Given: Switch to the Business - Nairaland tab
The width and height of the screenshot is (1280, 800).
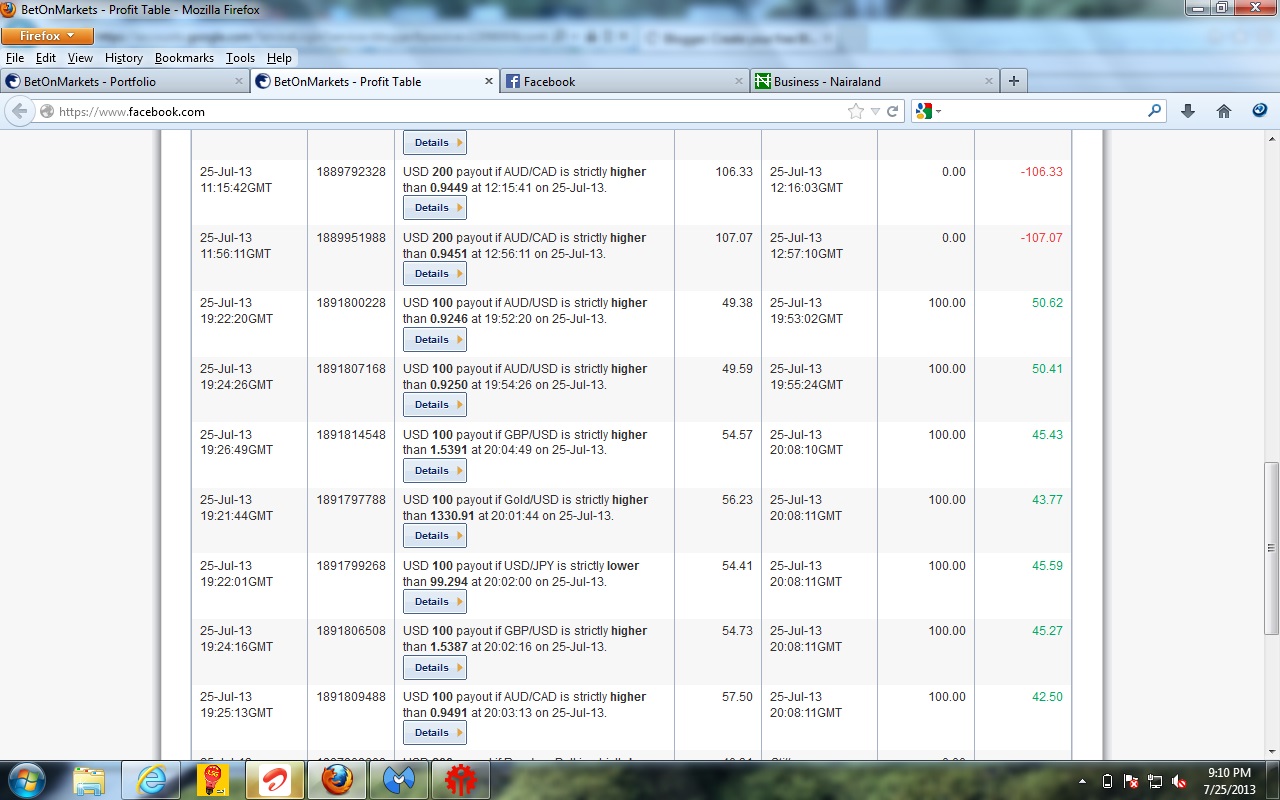Looking at the screenshot, I should (x=875, y=82).
